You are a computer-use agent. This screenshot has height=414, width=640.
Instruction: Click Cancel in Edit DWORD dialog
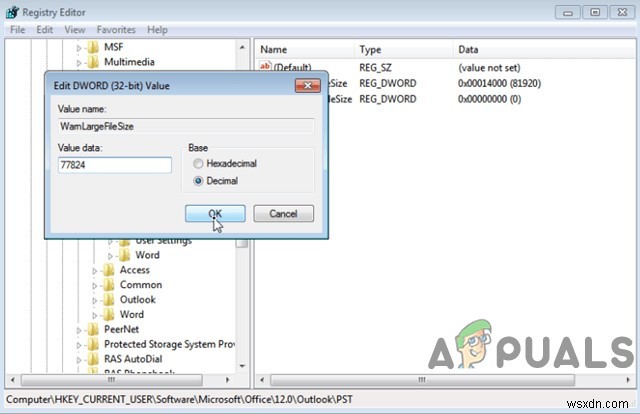pyautogui.click(x=283, y=214)
